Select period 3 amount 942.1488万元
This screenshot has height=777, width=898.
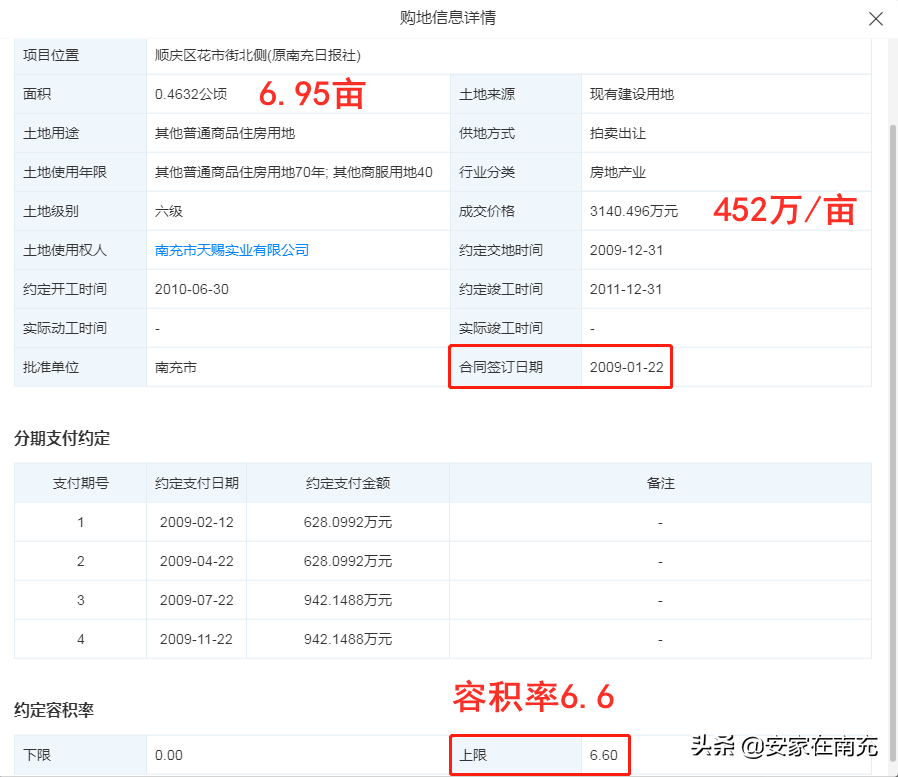tap(348, 600)
